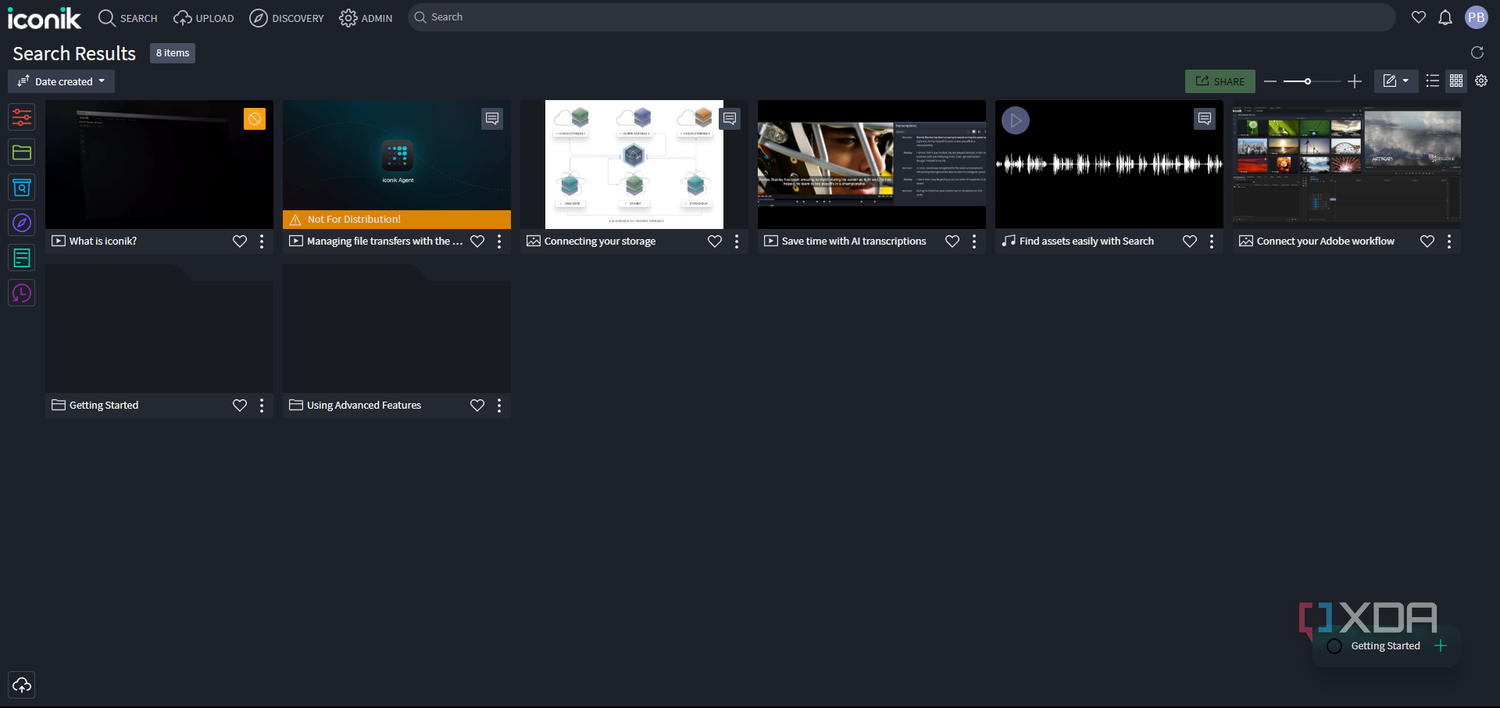Click the What is iconik? title
Screen dimensions: 1500x708
click(x=103, y=241)
